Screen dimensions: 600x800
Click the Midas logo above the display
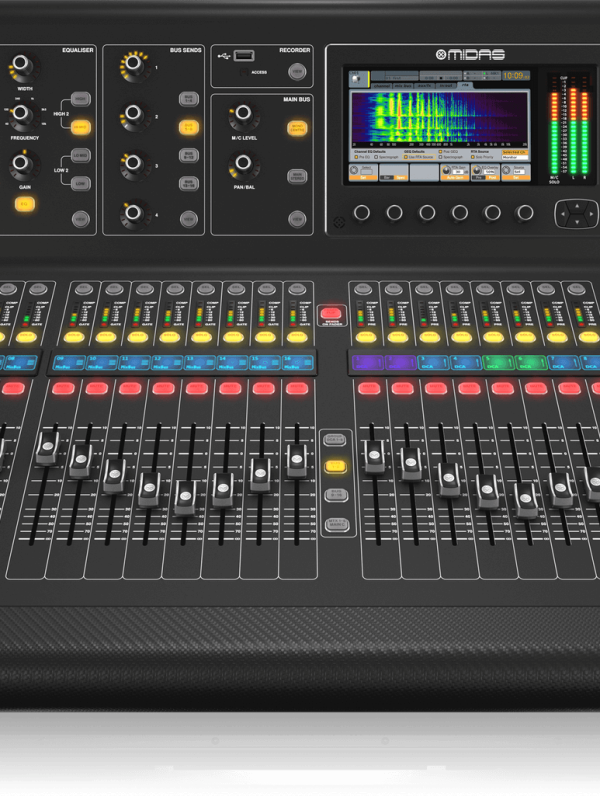click(x=470, y=55)
